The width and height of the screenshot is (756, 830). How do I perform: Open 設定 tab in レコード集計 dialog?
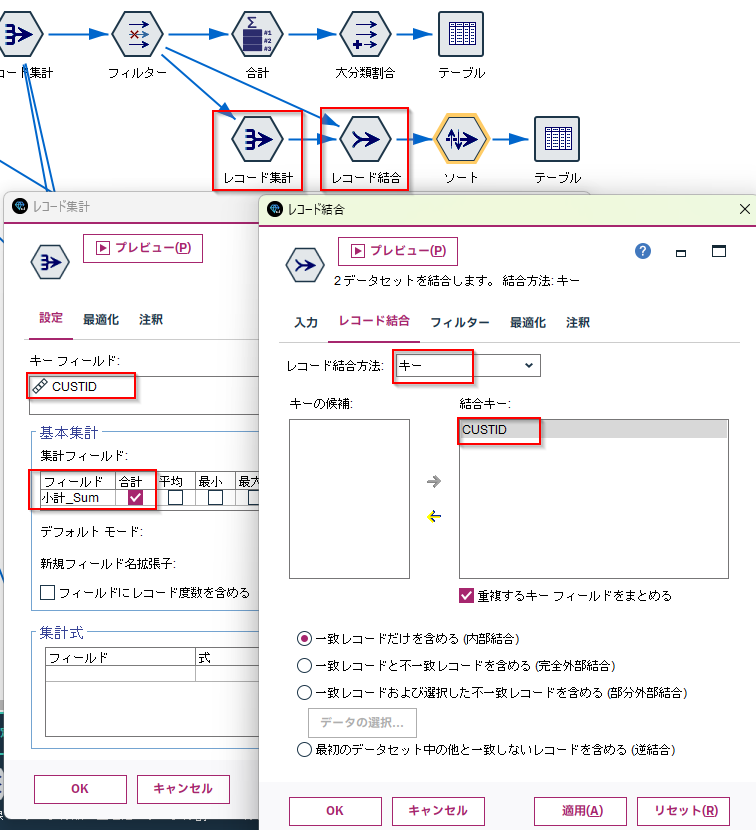[51, 318]
